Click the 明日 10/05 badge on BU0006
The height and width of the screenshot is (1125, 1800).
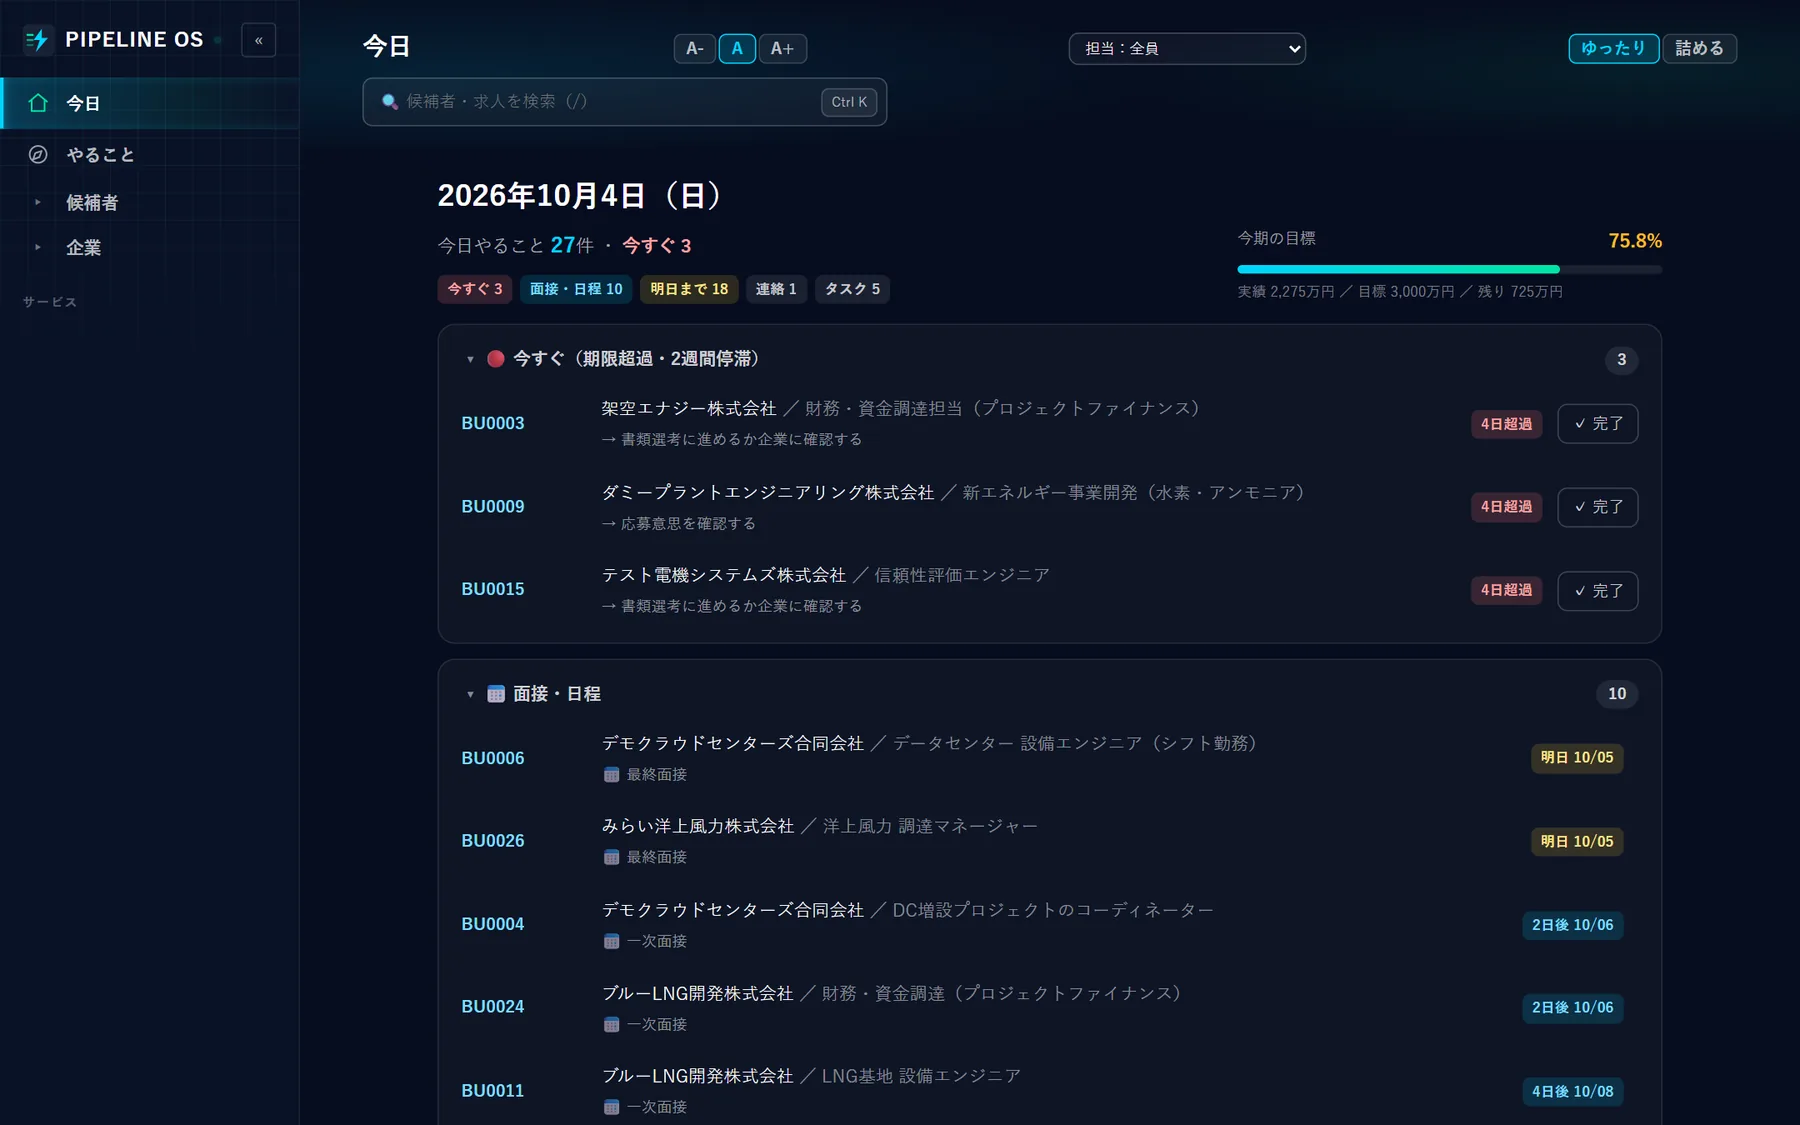pyautogui.click(x=1577, y=758)
